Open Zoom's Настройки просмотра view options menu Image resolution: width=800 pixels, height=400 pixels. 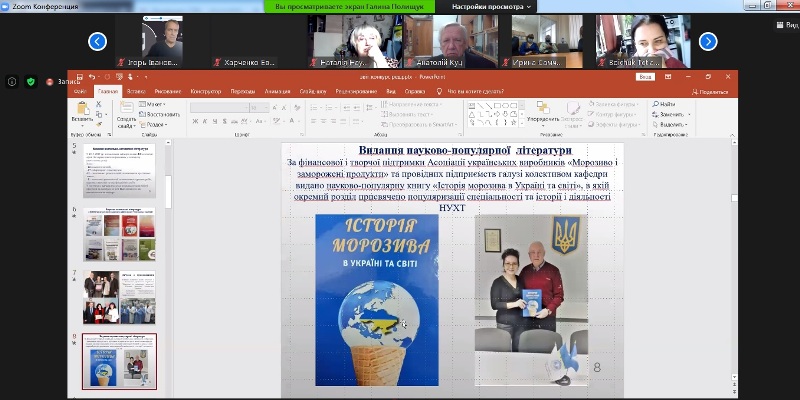(491, 7)
